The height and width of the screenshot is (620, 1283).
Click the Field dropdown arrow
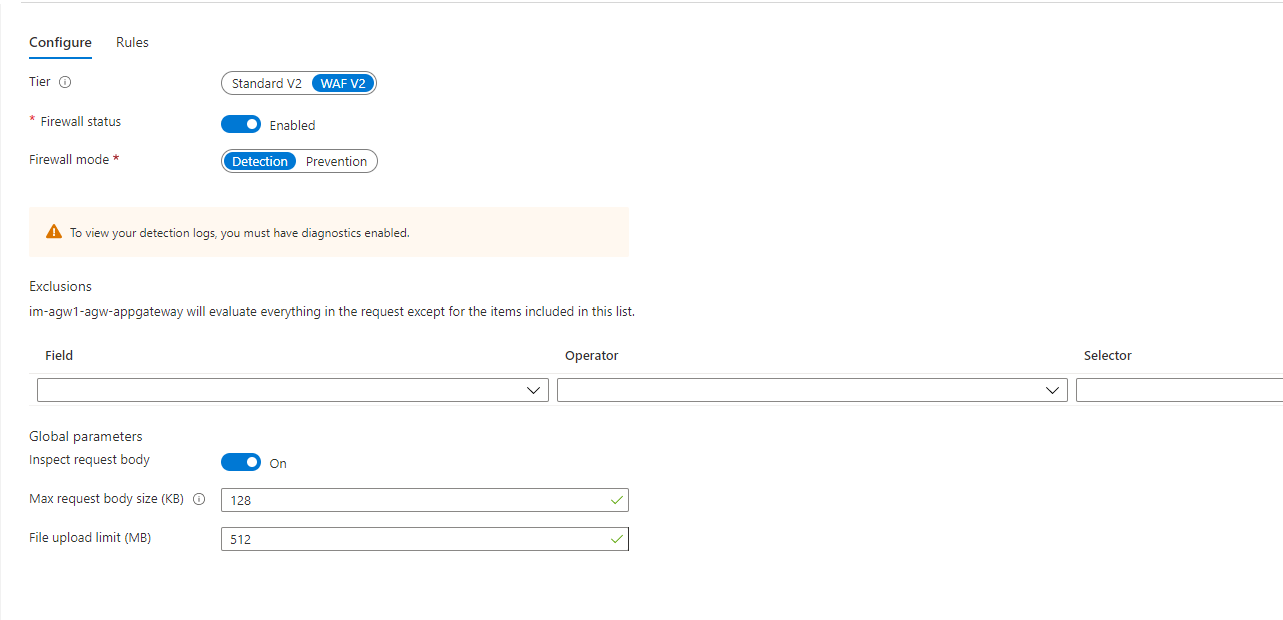click(532, 390)
